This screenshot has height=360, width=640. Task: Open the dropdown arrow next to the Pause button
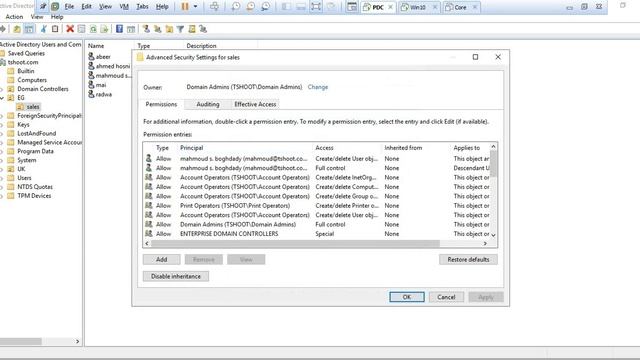(x=196, y=7)
